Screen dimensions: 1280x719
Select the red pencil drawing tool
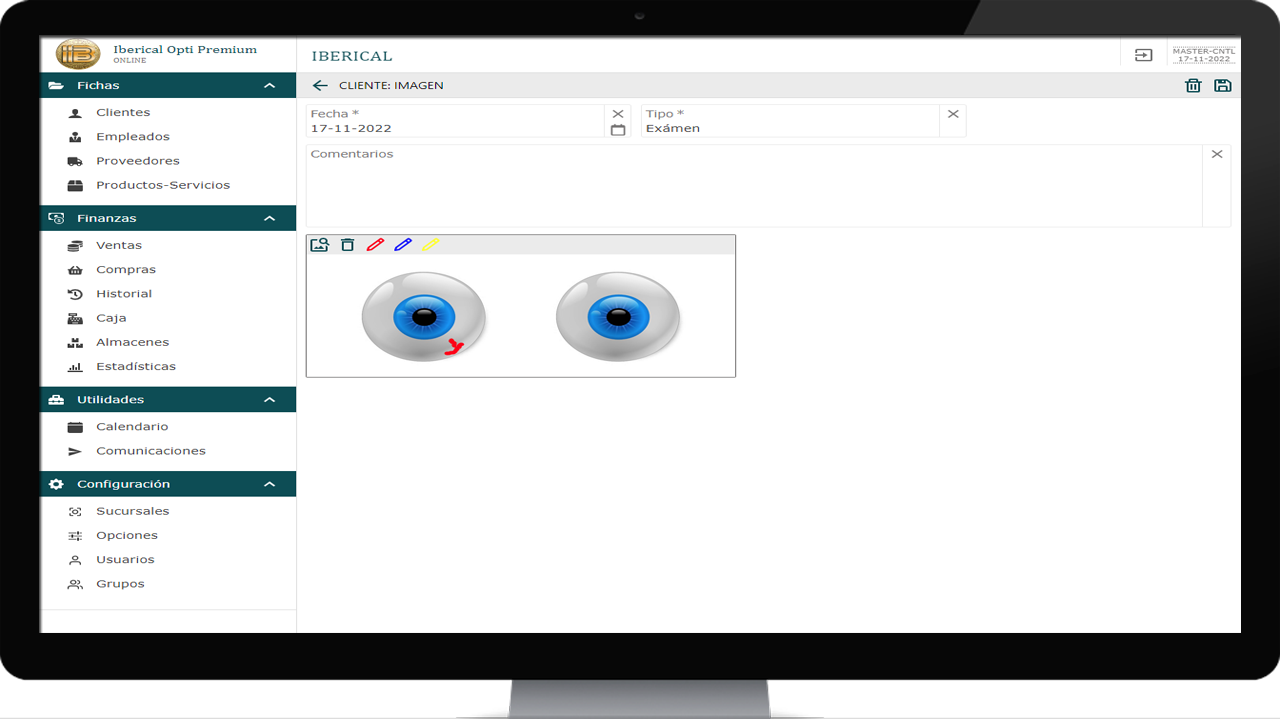[375, 245]
